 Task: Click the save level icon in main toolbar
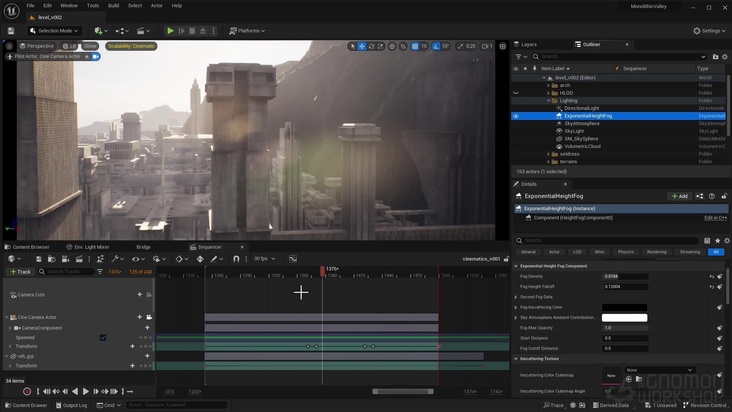[x=11, y=31]
